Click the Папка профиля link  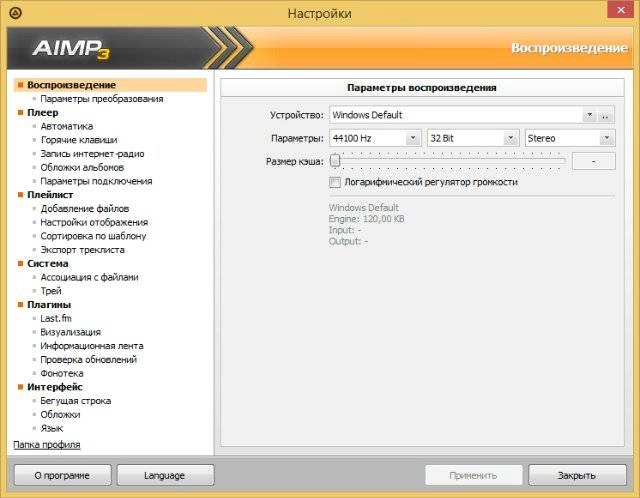click(47, 445)
